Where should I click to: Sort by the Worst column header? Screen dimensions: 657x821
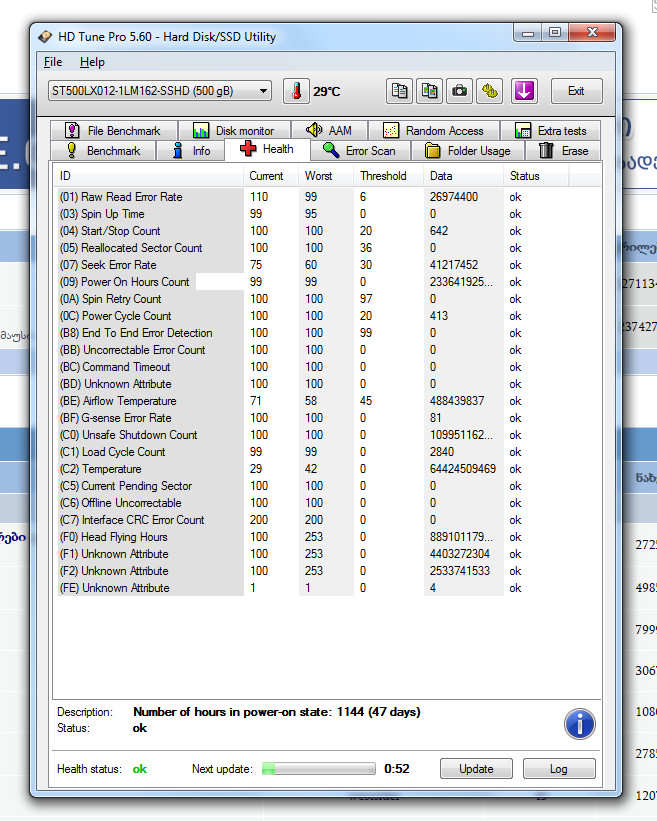[327, 176]
